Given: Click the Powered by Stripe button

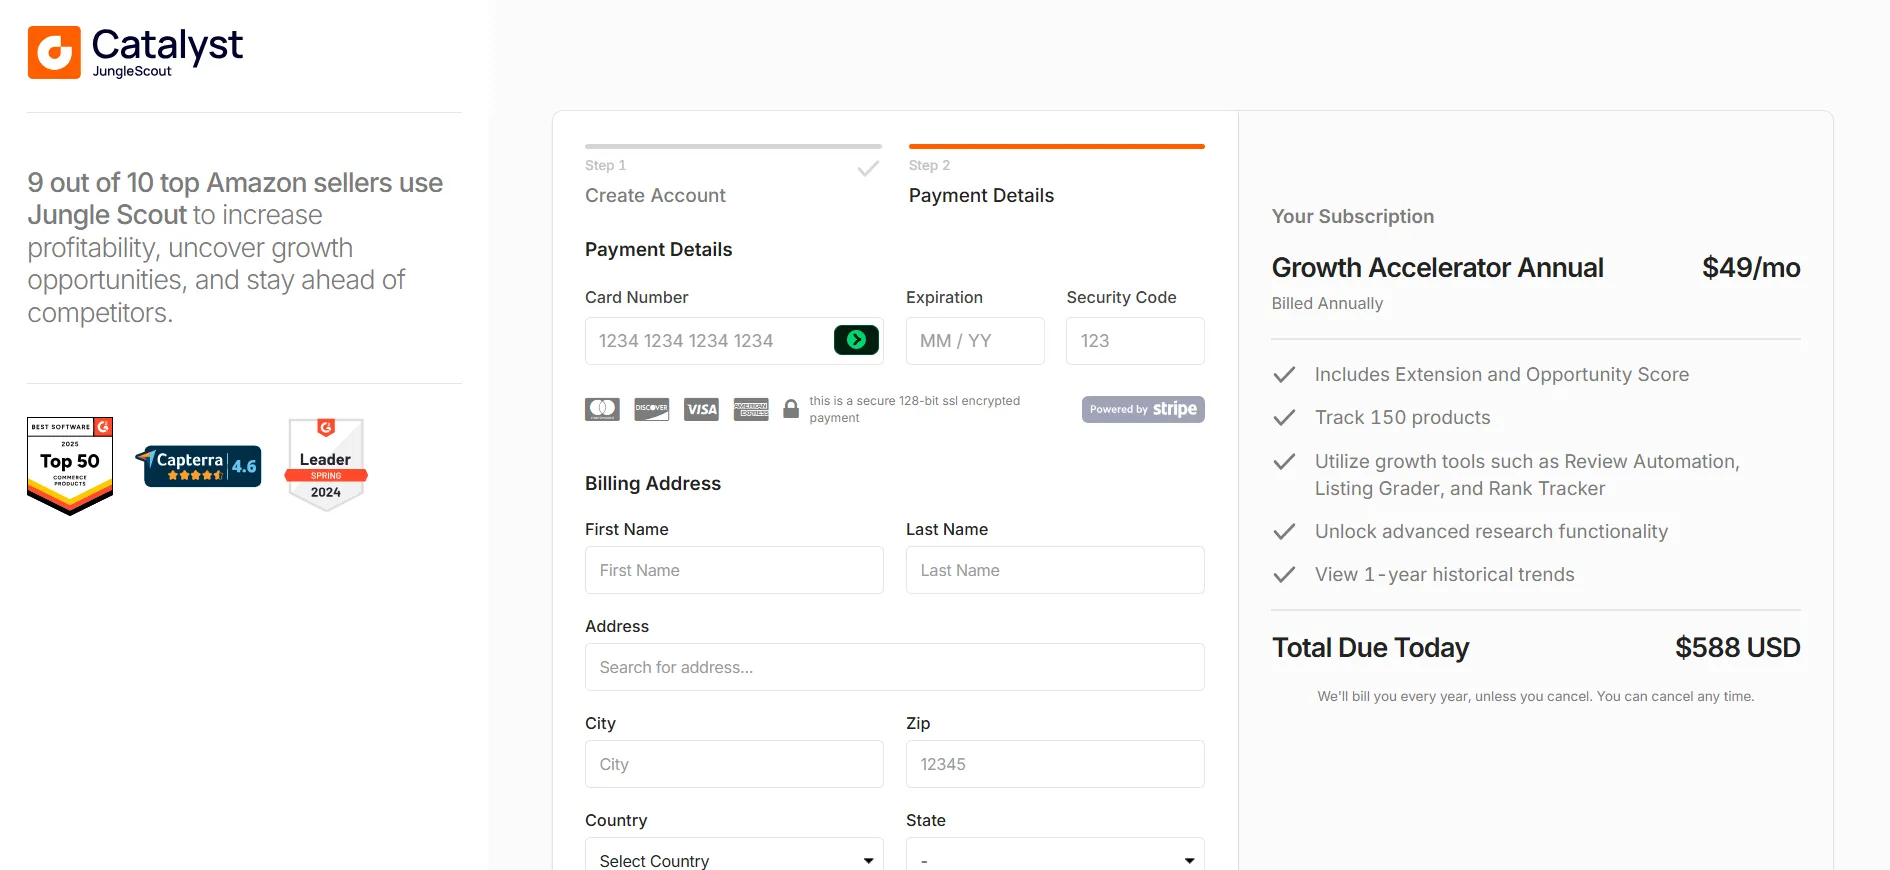Looking at the screenshot, I should pyautogui.click(x=1143, y=409).
